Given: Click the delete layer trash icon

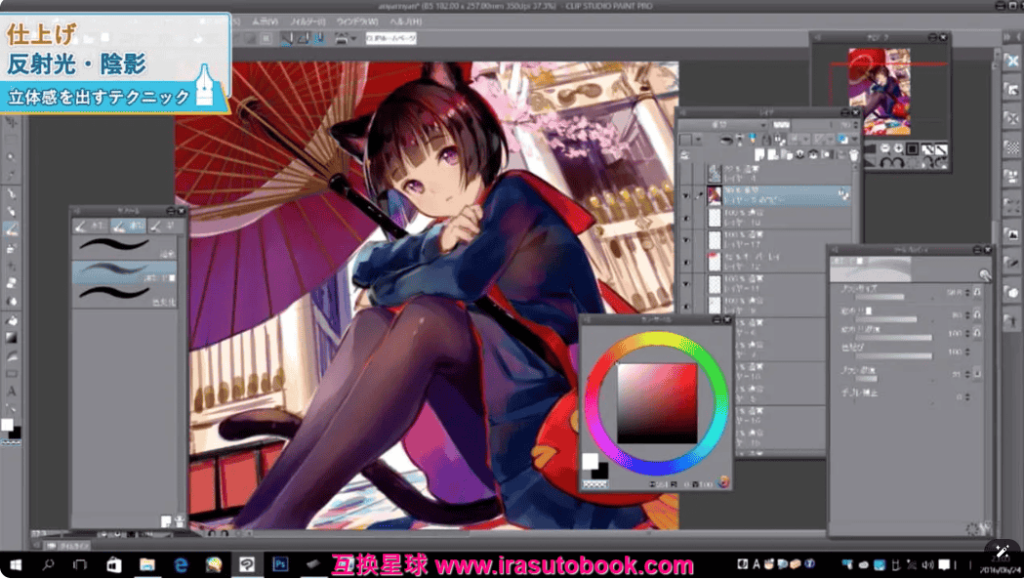Looking at the screenshot, I should pyautogui.click(x=853, y=155).
